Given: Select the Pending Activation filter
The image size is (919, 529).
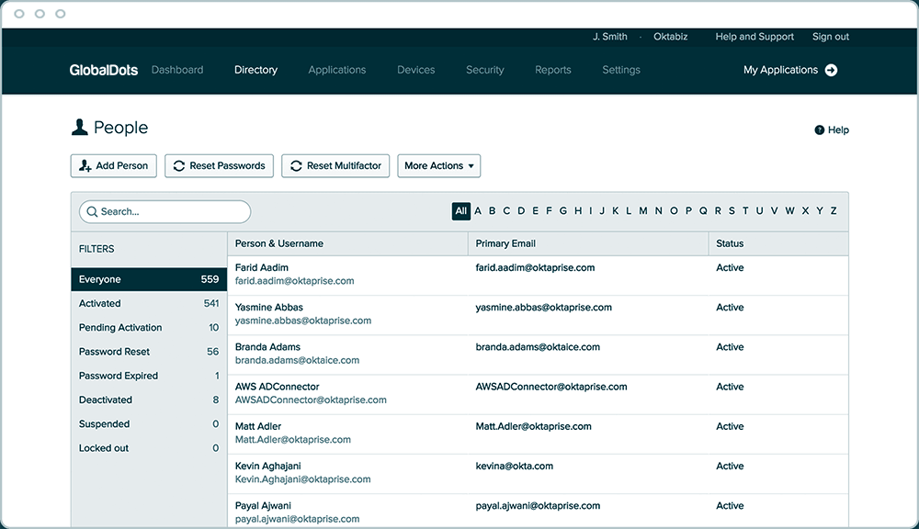Looking at the screenshot, I should click(x=149, y=327).
